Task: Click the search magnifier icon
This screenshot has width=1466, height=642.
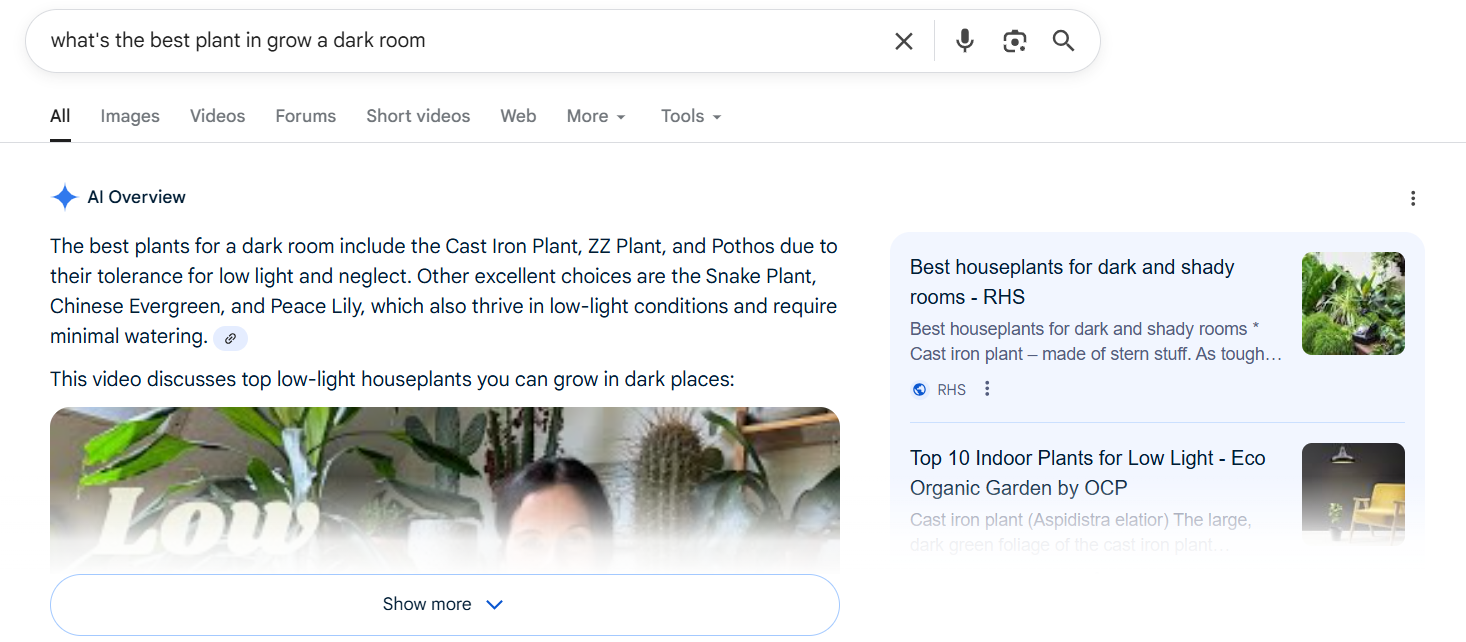Action: tap(1062, 41)
